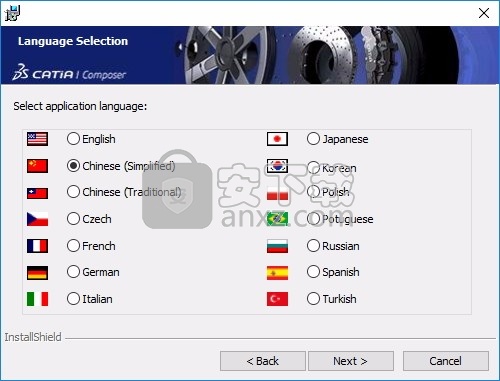Viewport: 500px width, 381px height.
Task: Click the Language Selection heading
Action: 73,41
